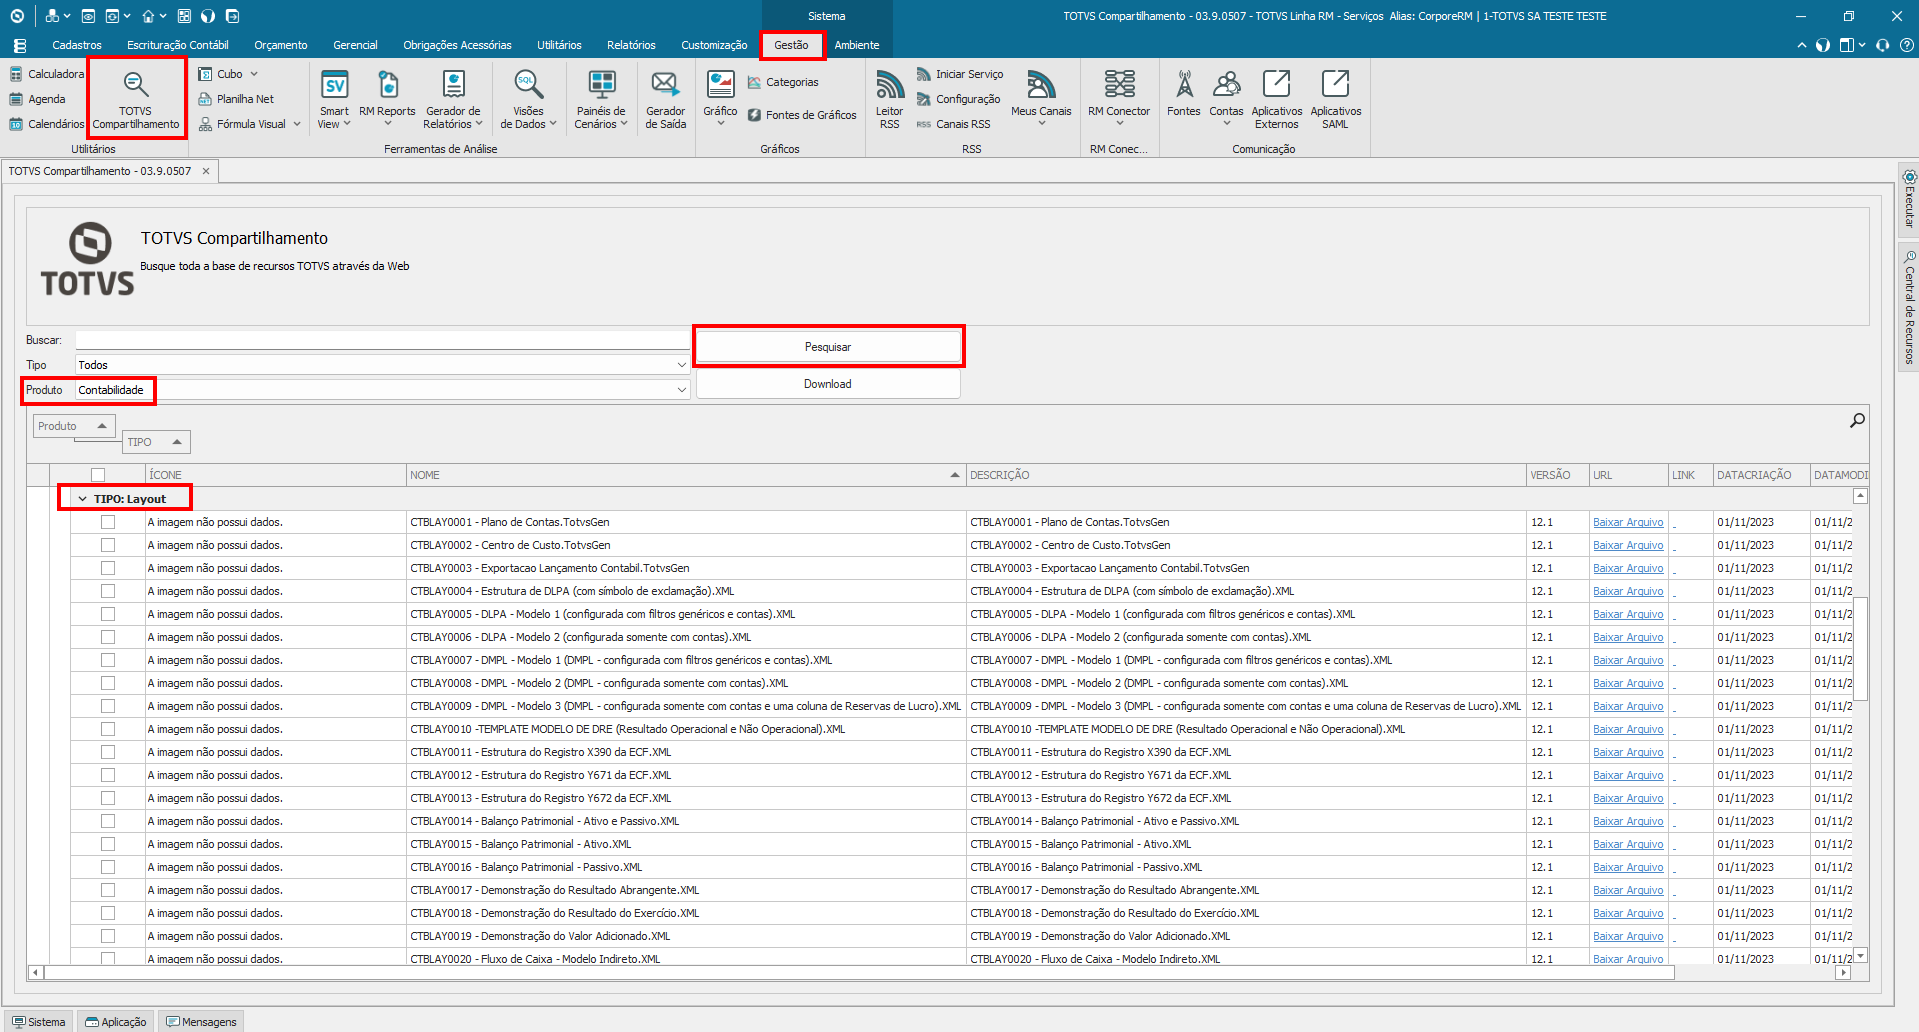Click Baixar Arquivo for CTBLAY0001
Viewport: 1919px width, 1032px height.
click(x=1628, y=522)
